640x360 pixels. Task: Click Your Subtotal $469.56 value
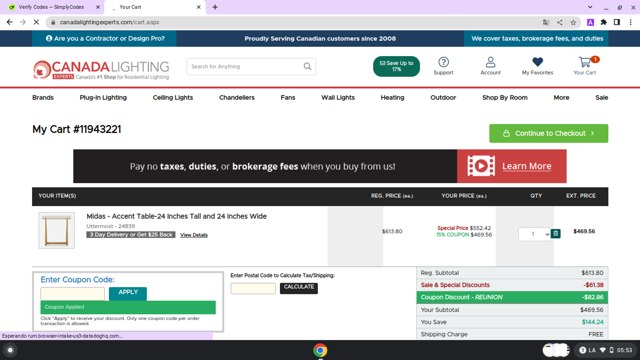[x=591, y=310]
